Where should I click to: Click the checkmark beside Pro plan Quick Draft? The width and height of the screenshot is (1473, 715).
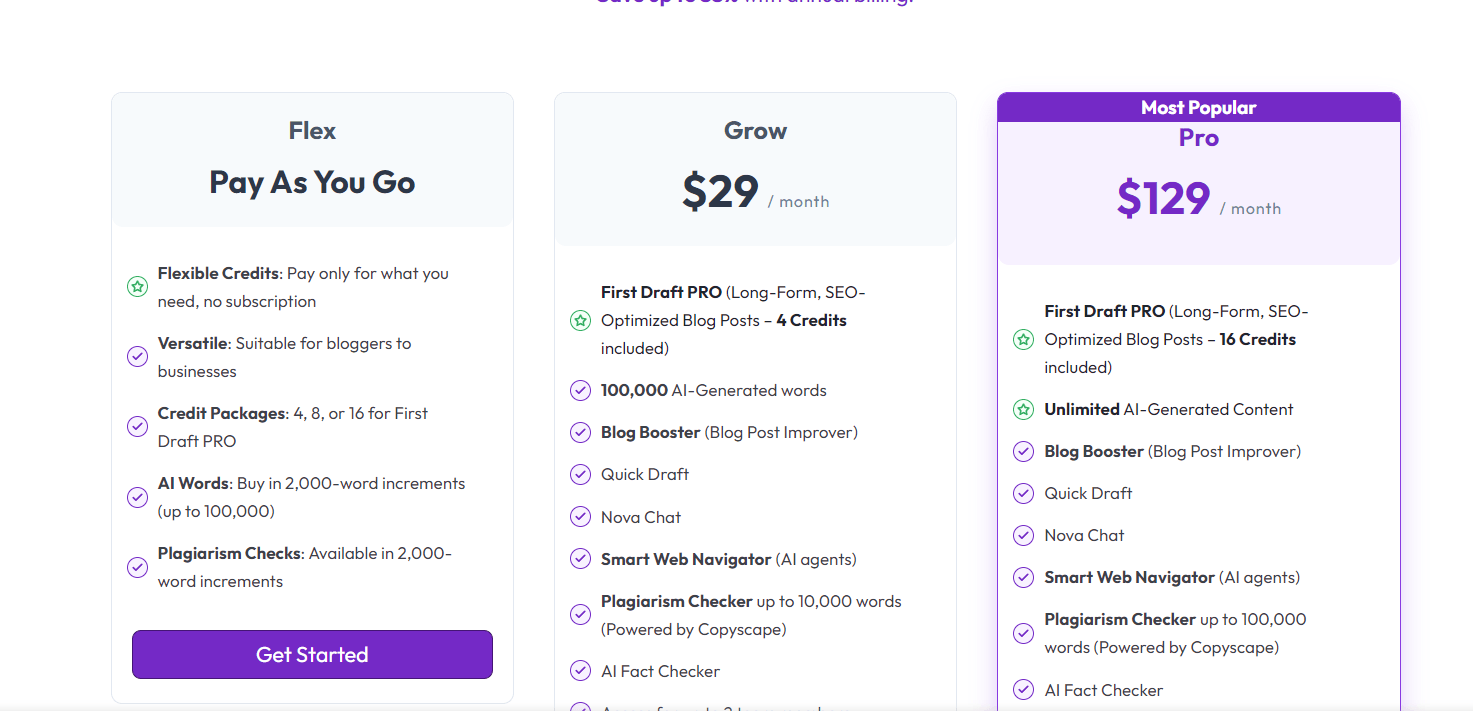tap(1023, 493)
